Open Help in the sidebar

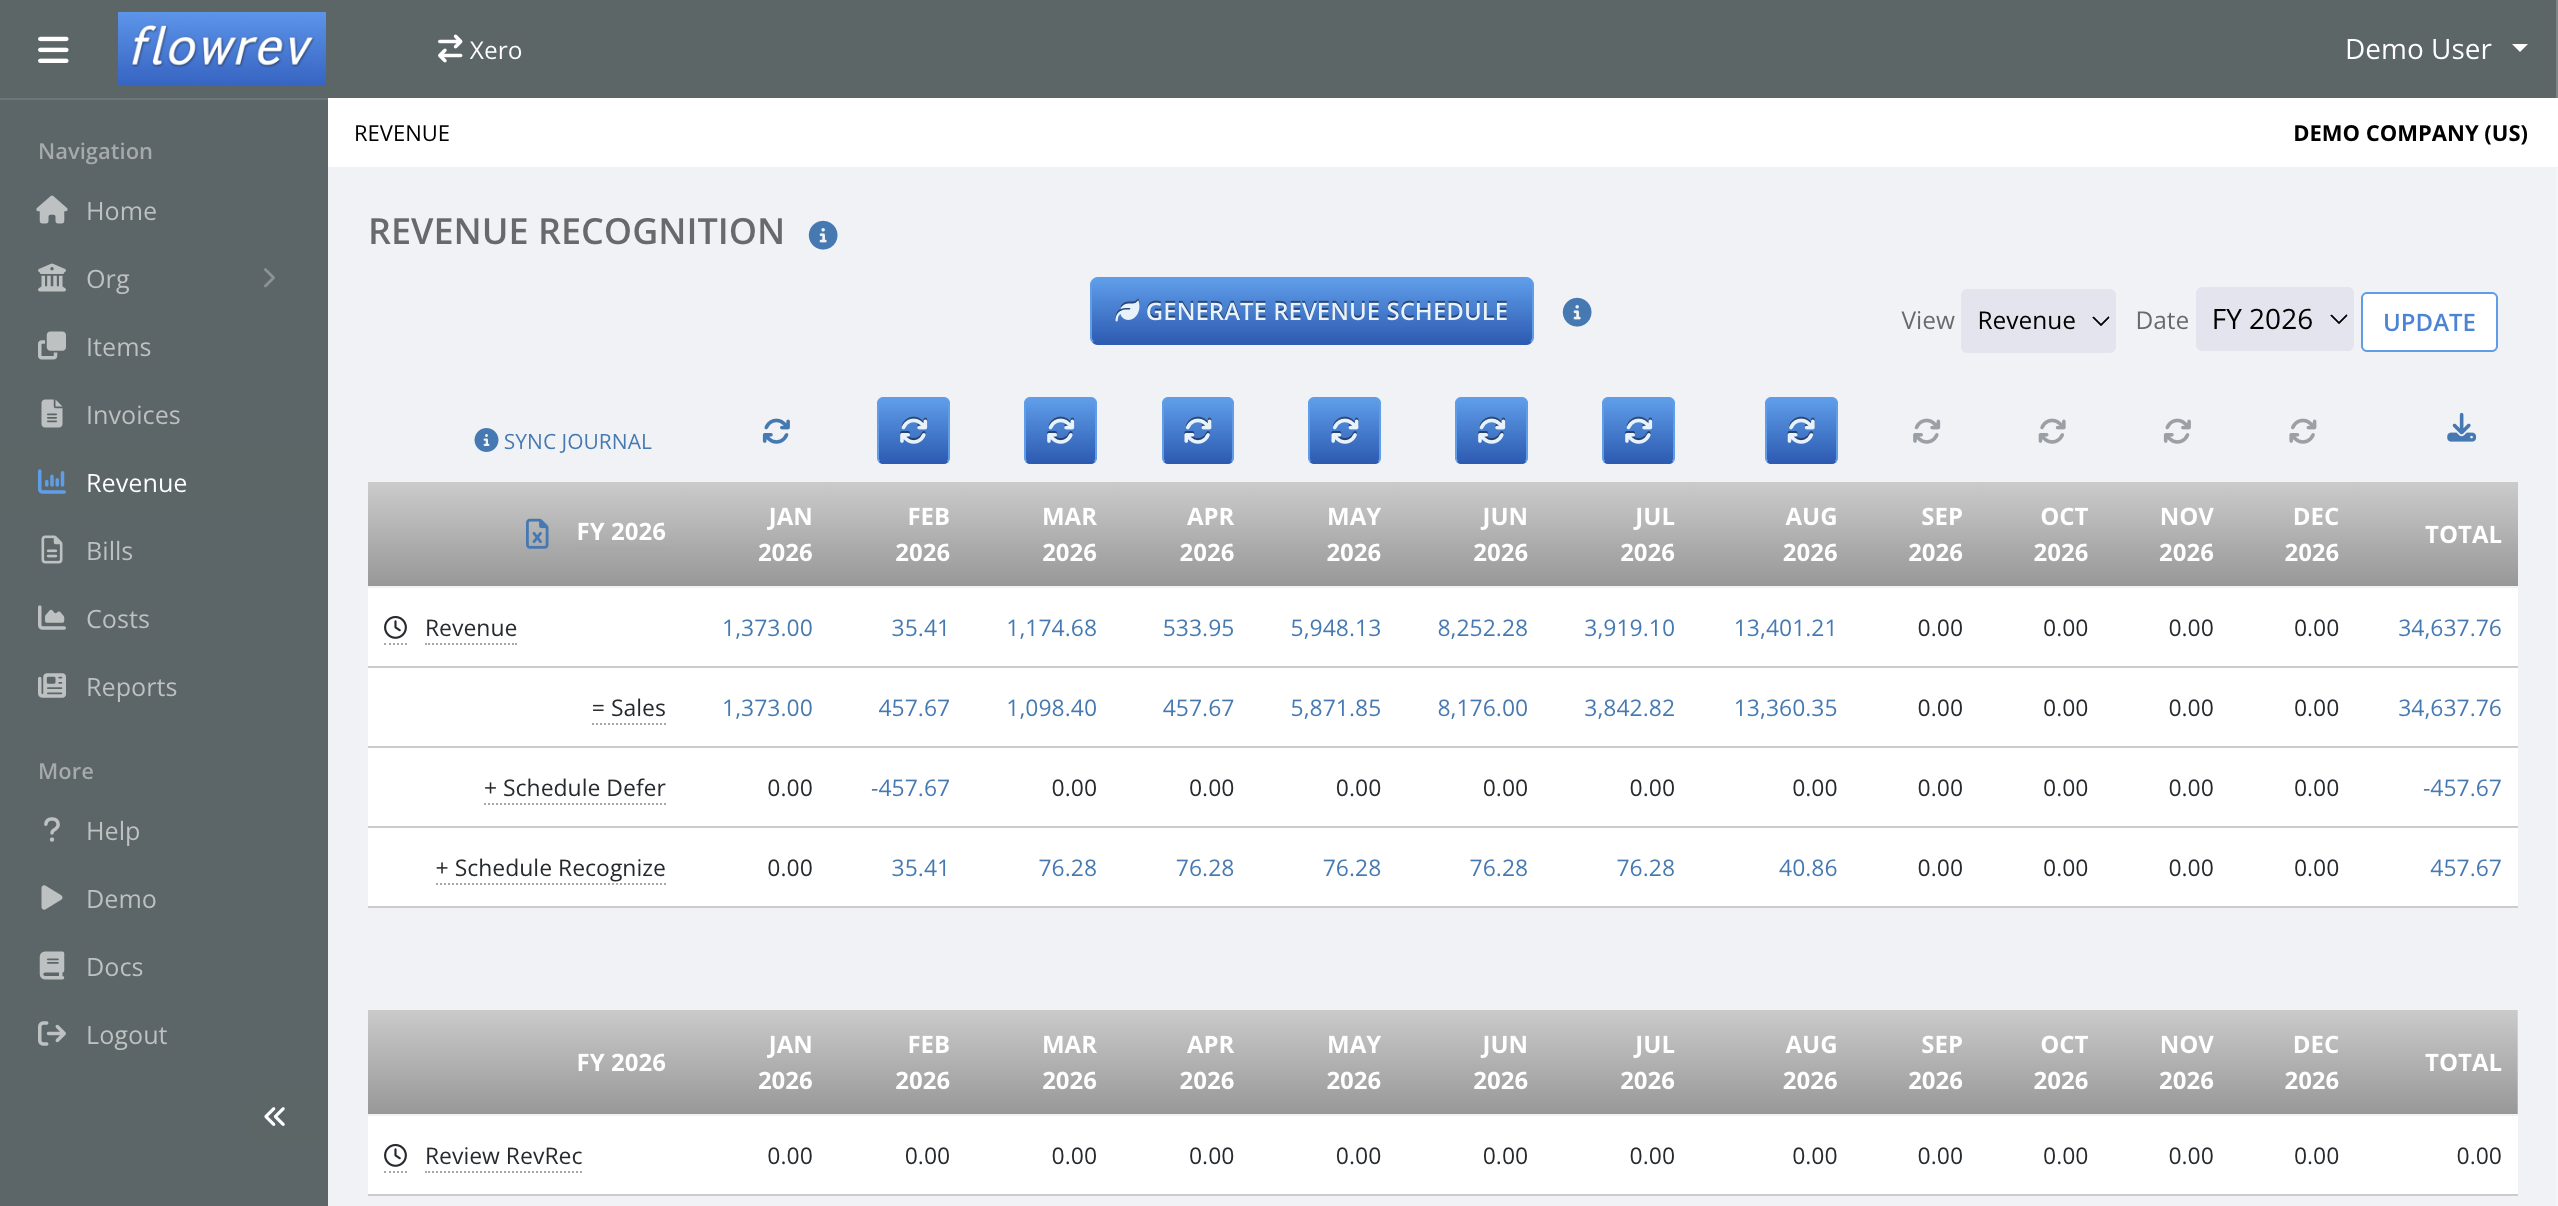(113, 831)
